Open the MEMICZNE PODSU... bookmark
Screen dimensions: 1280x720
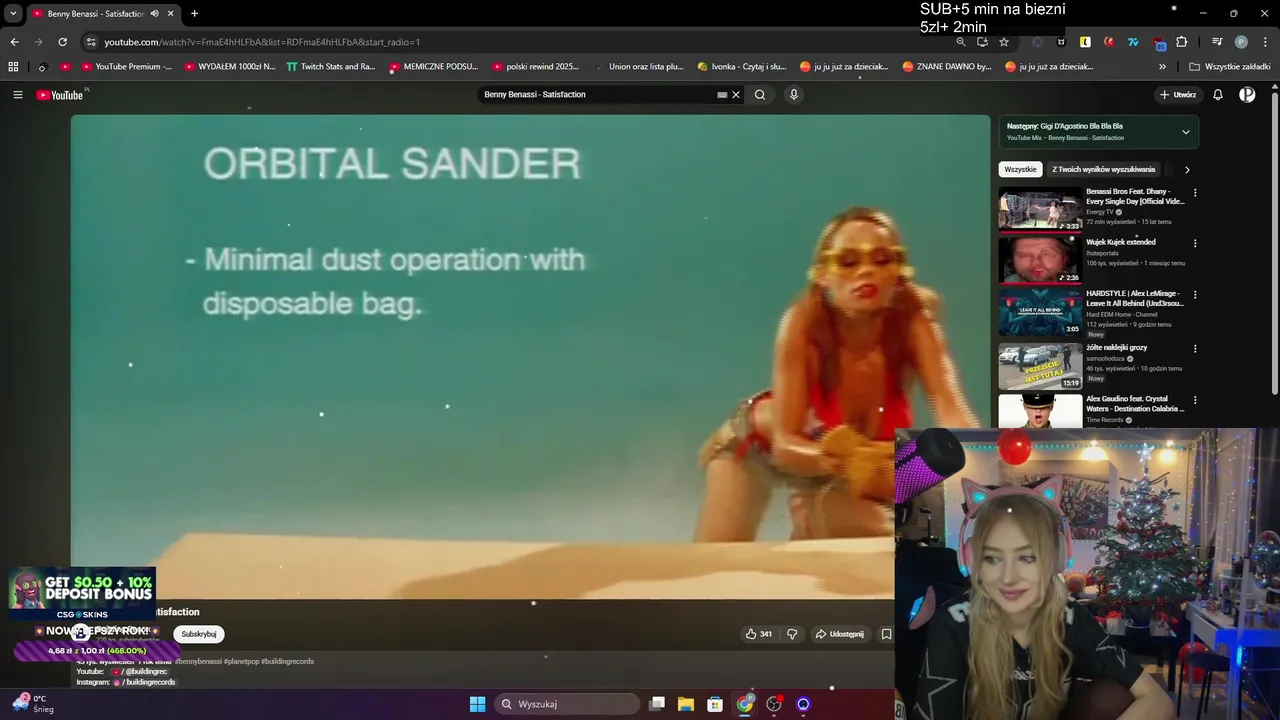(x=434, y=67)
